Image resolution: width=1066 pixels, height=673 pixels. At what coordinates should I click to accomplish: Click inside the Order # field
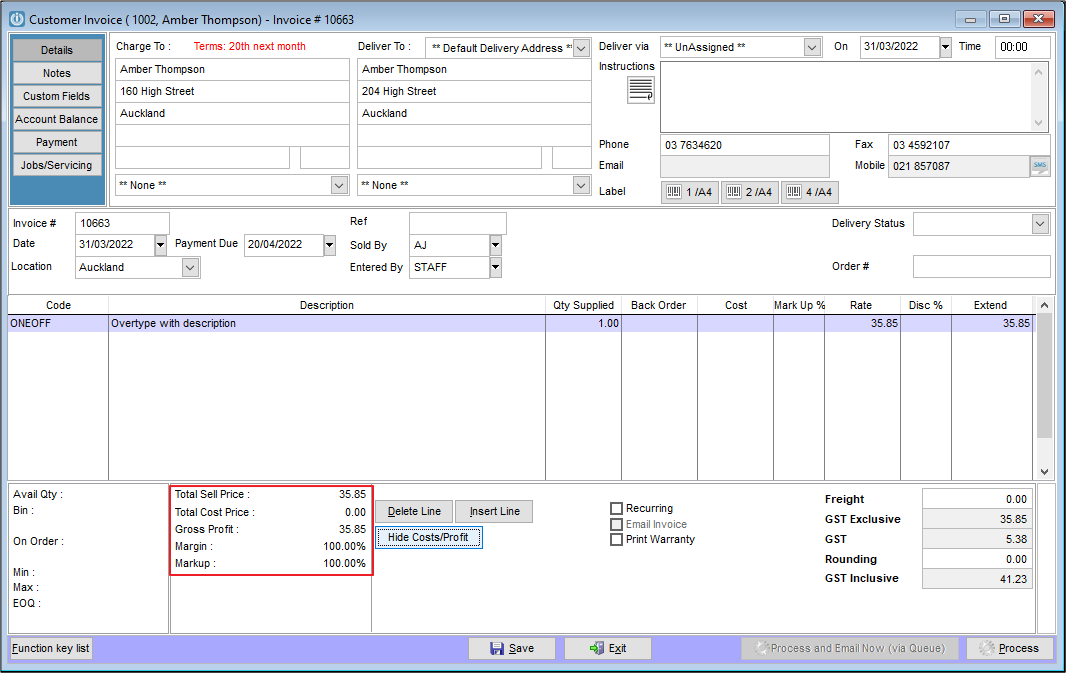click(x=980, y=266)
